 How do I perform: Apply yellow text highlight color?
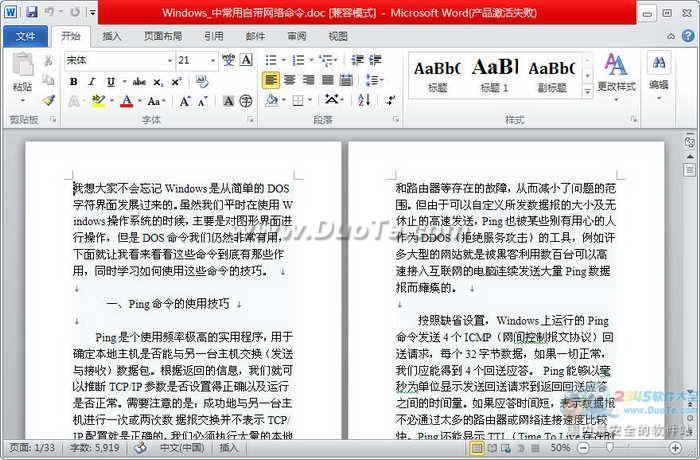98,101
